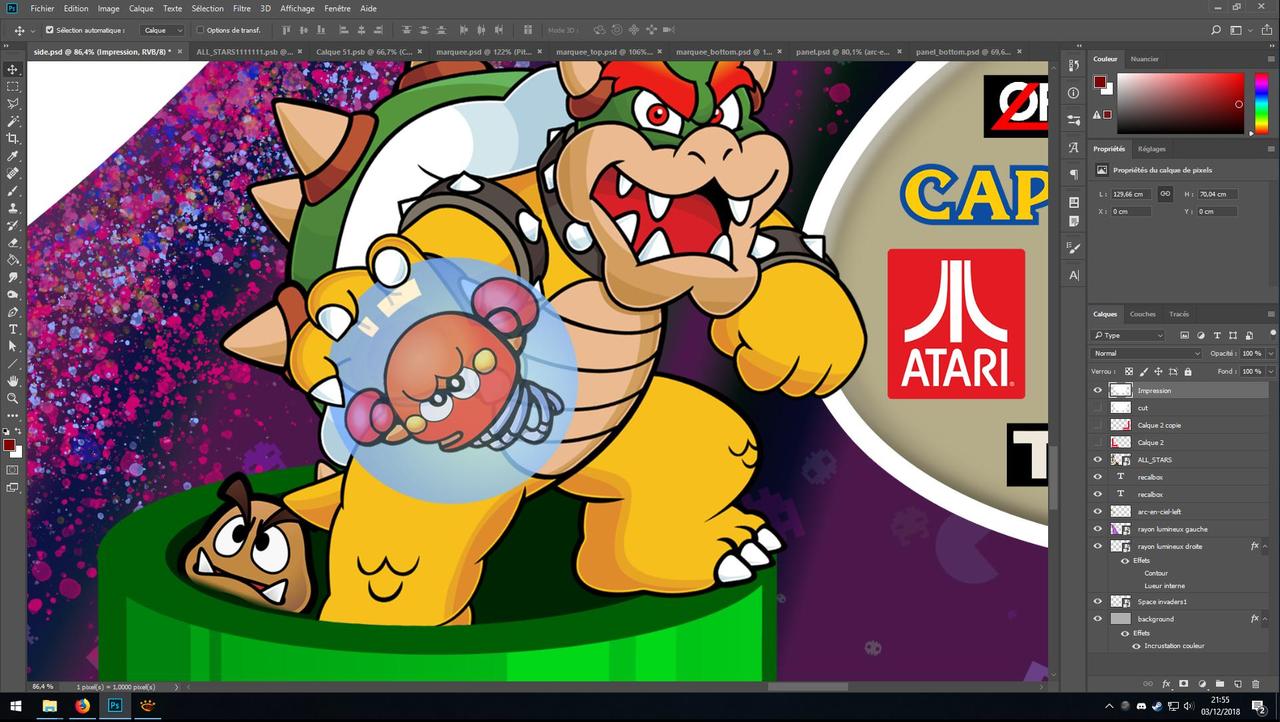The image size is (1280, 722).
Task: Select the Hand tool
Action: tap(13, 381)
